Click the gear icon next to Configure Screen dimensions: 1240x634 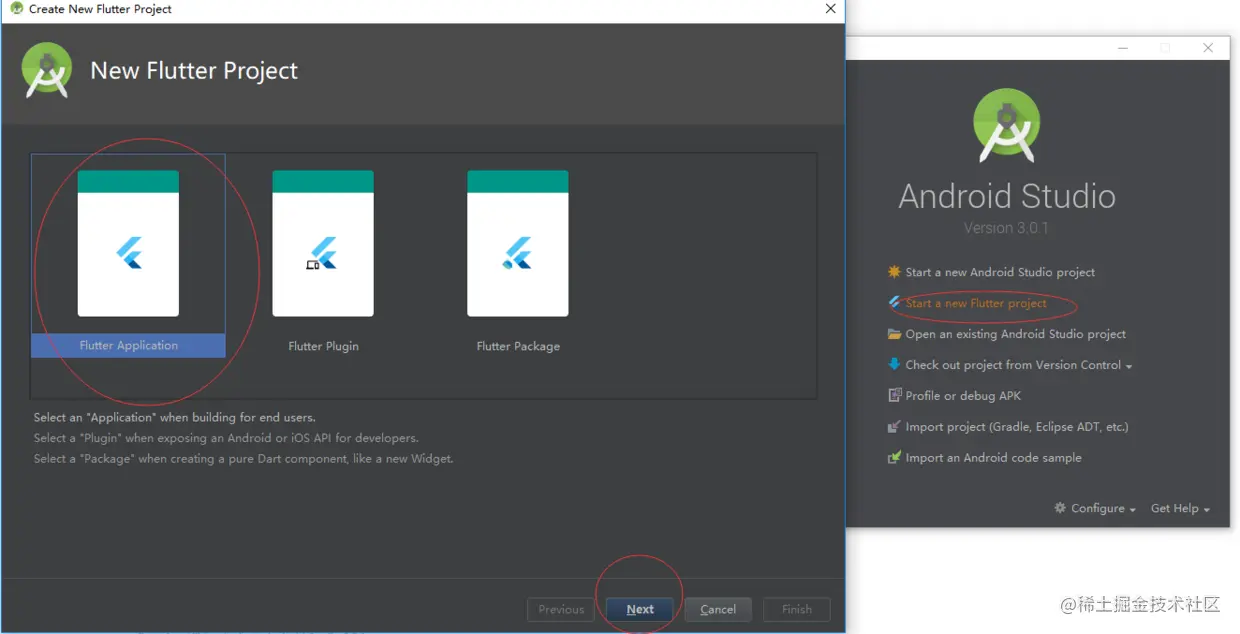point(1060,508)
